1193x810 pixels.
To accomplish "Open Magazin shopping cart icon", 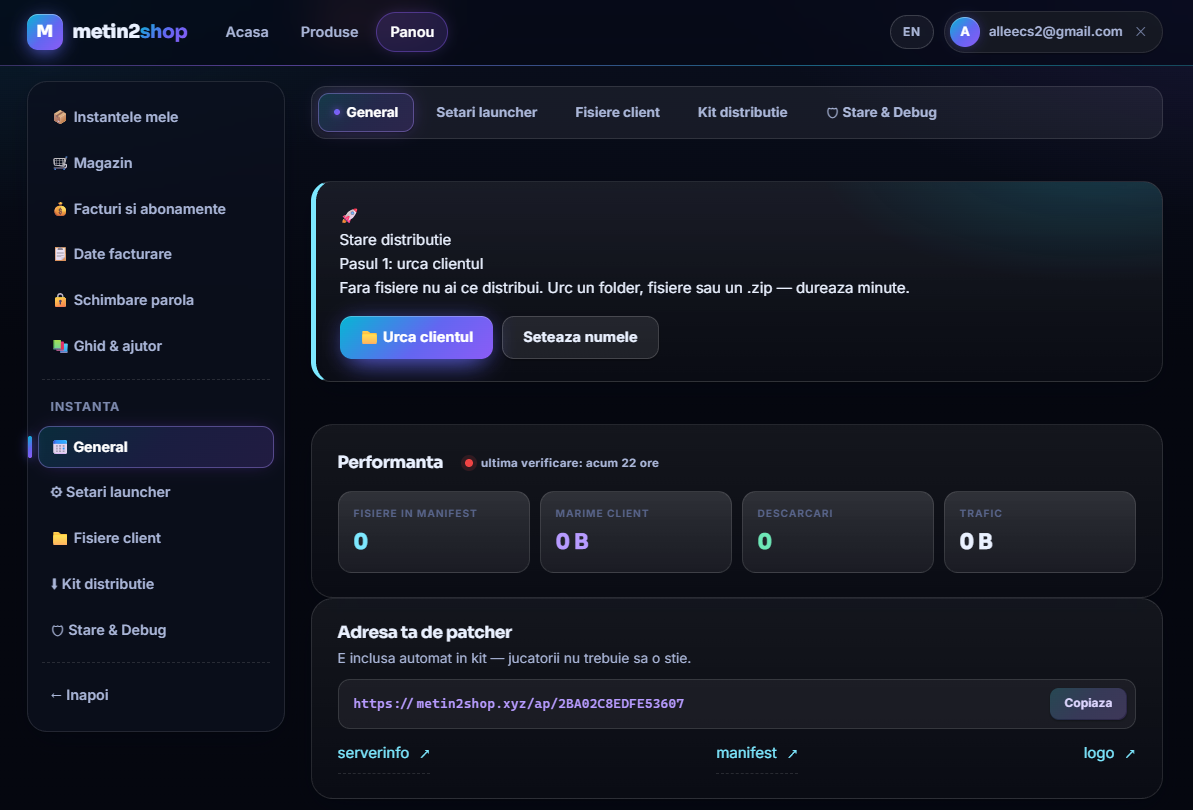I will pos(59,163).
